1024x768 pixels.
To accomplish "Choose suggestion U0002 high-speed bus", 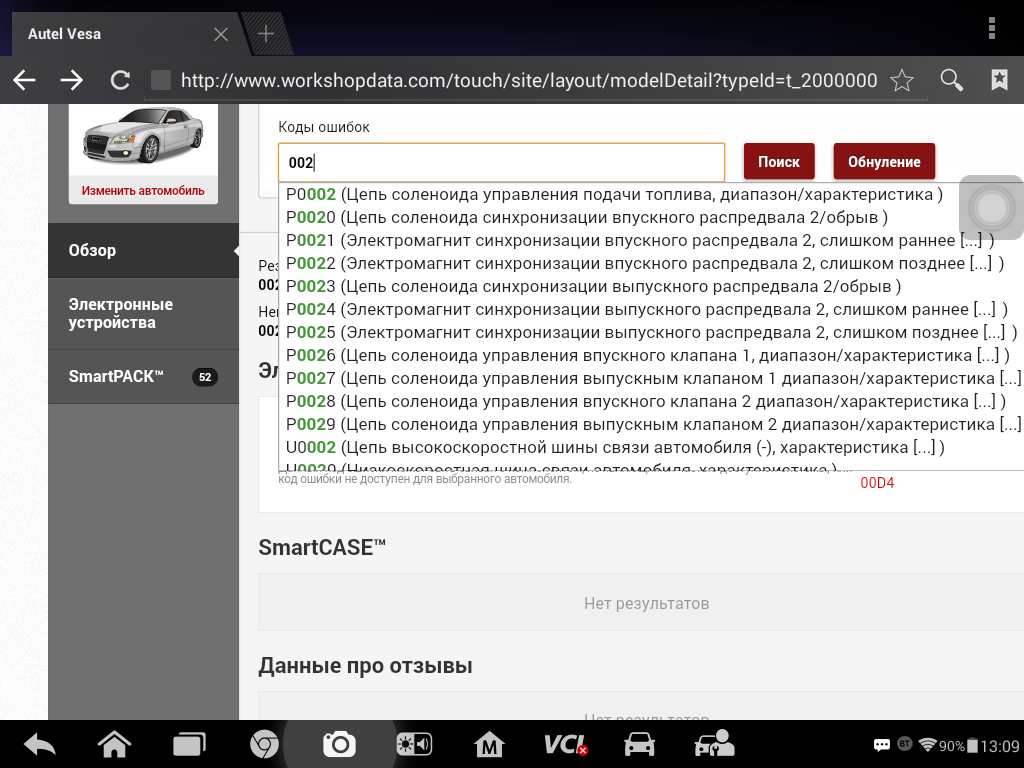I will pos(615,447).
